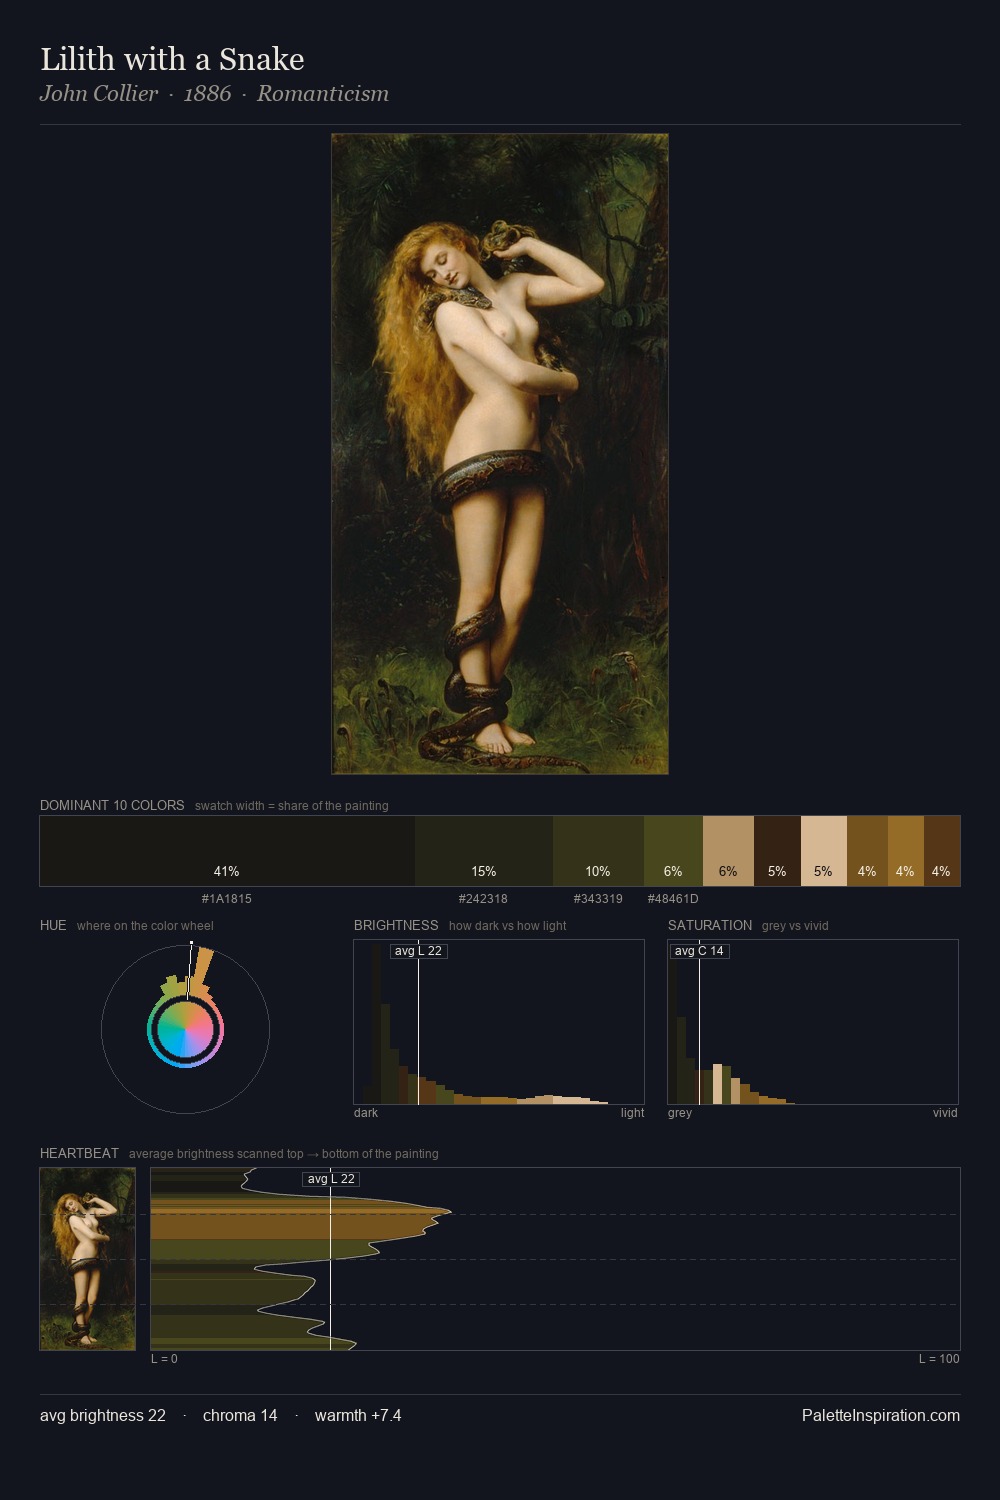Click the 'avg C 14' label in the Saturation chart
1000x1500 pixels.
(x=699, y=951)
